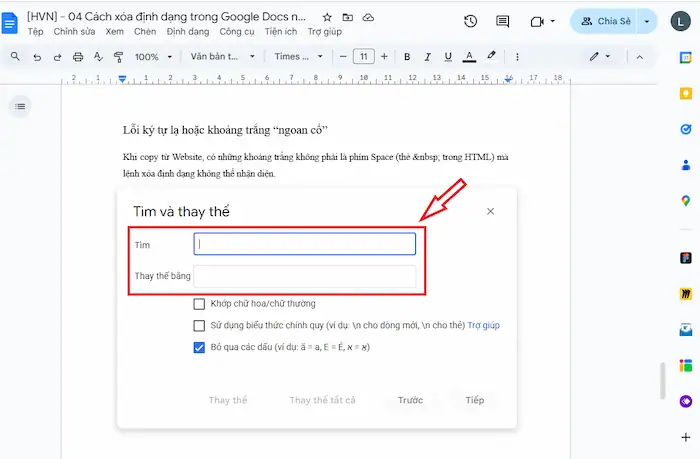
Task: Open the 'Định dạng' menu
Action: pos(188,32)
